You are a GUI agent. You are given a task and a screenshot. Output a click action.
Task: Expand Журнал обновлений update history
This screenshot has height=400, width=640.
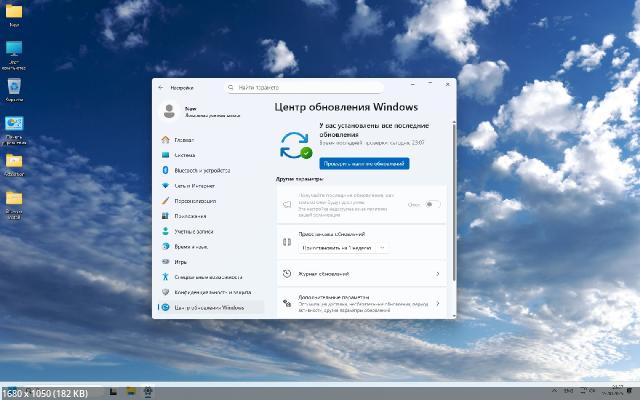point(362,273)
